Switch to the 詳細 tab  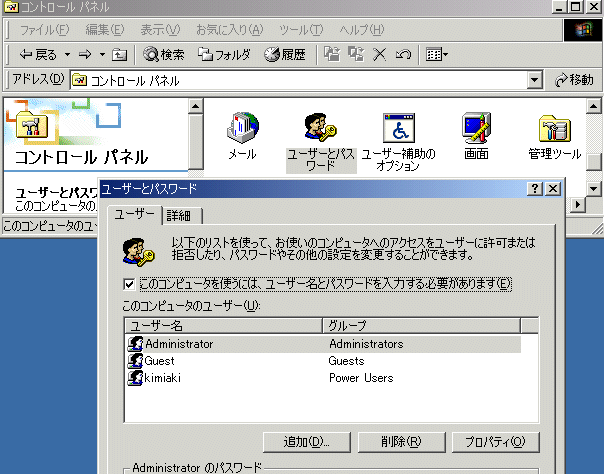tap(182, 216)
